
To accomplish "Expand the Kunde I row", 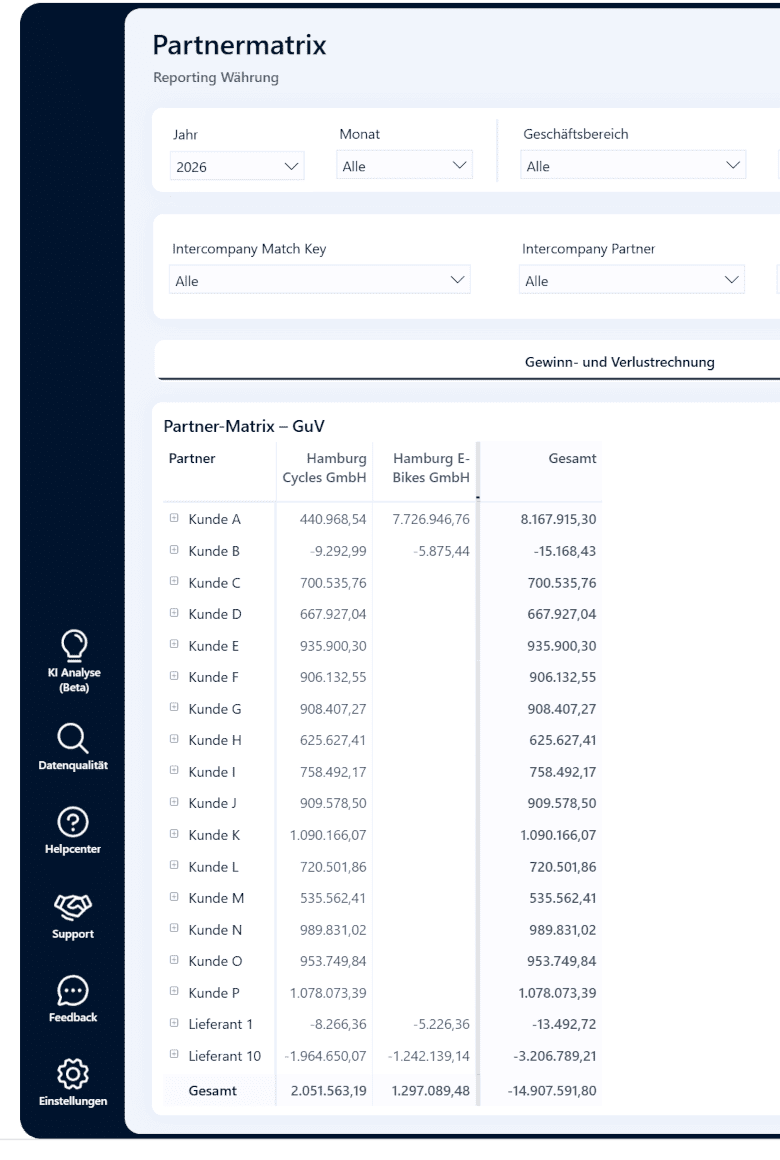I will 174,771.
